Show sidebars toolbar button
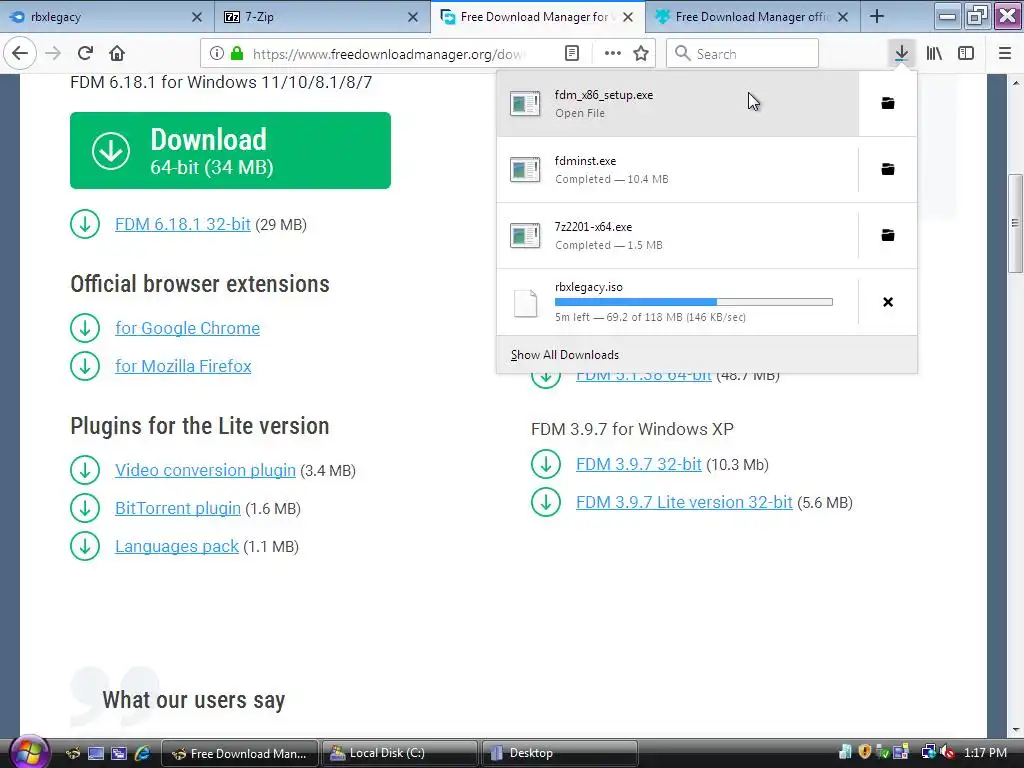Image resolution: width=1024 pixels, height=768 pixels. click(966, 54)
